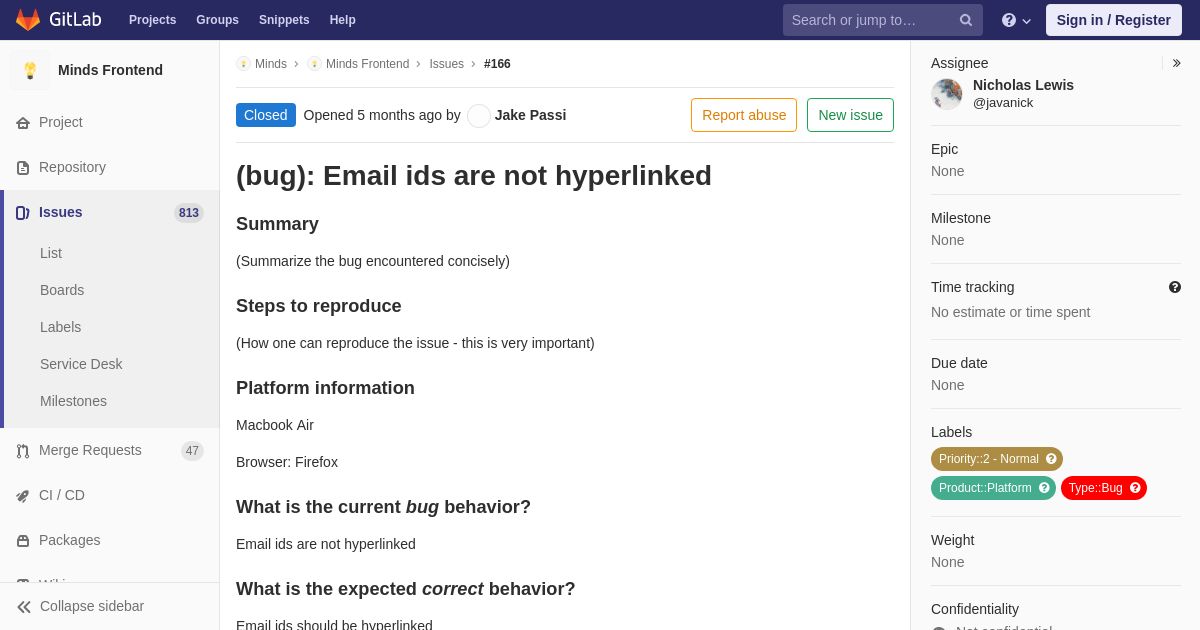1200x630 pixels.
Task: Click Jake Passi's author avatar
Action: click(479, 115)
